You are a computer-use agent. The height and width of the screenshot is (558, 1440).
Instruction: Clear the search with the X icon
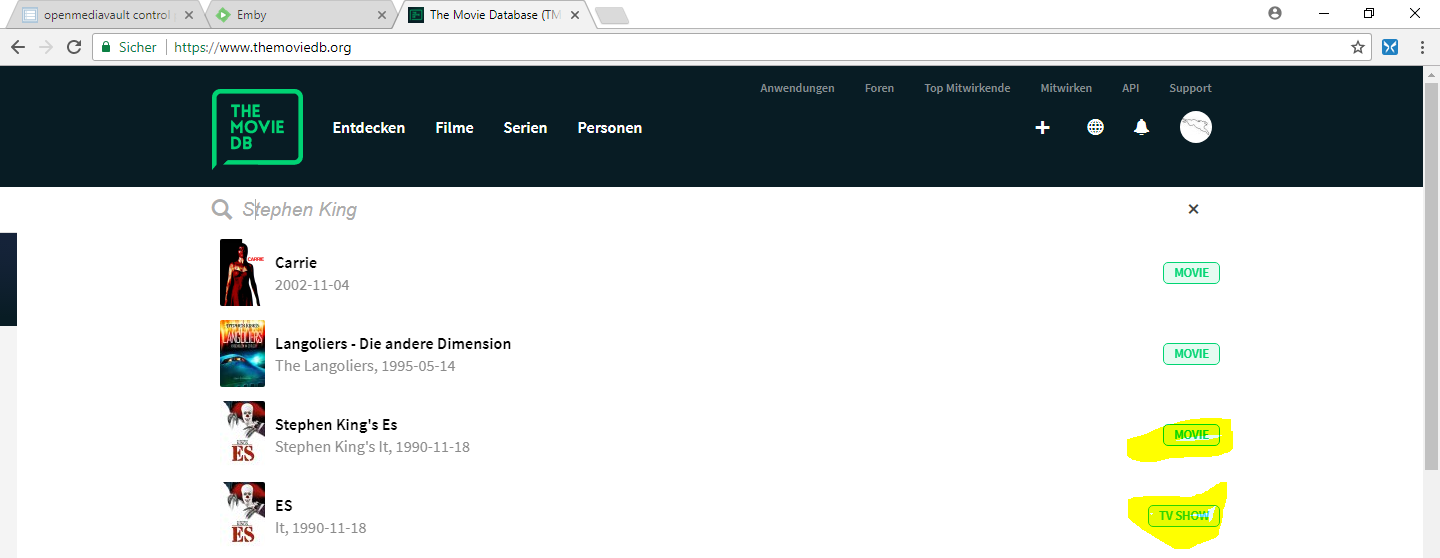[1193, 209]
